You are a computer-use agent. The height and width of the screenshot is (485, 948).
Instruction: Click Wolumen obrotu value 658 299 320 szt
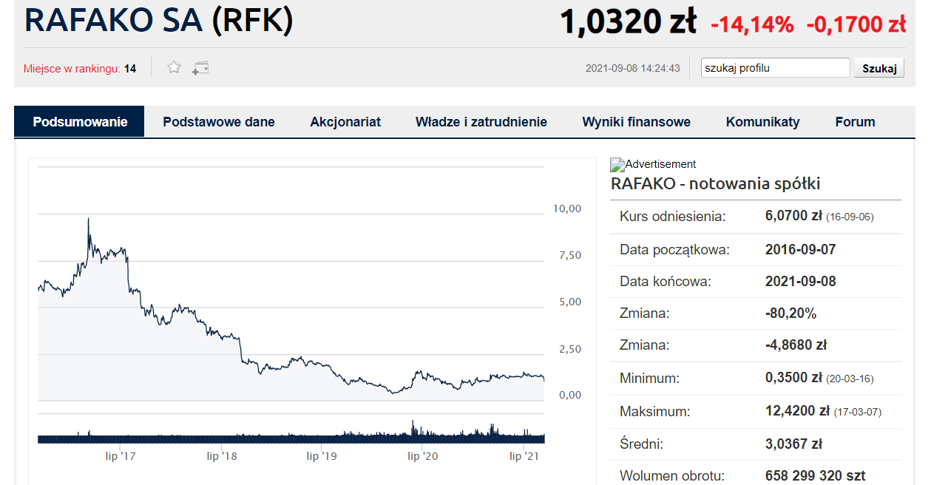(815, 476)
